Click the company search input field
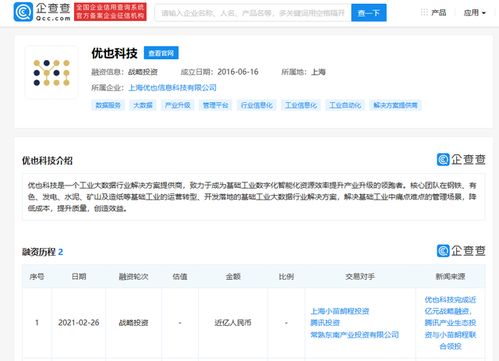The image size is (499, 361). coord(253,13)
